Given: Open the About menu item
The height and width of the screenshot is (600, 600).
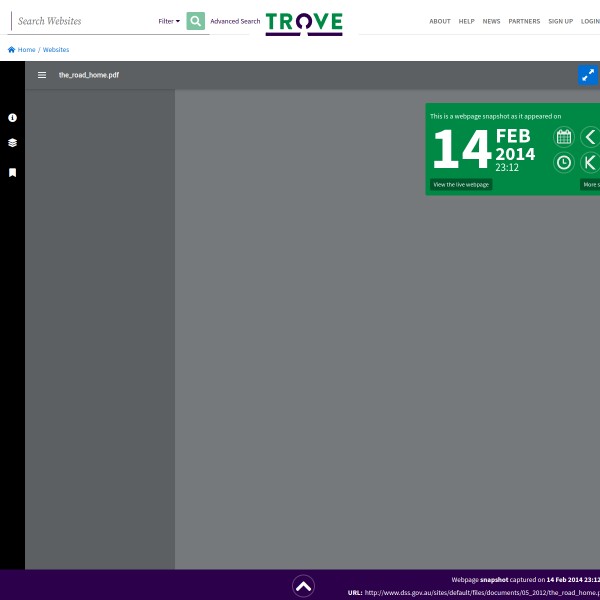Looking at the screenshot, I should click(x=440, y=21).
